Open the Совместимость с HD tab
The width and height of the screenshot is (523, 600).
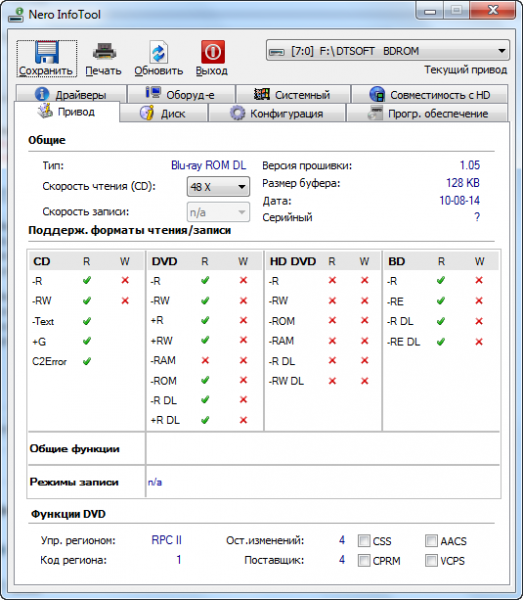[430, 94]
